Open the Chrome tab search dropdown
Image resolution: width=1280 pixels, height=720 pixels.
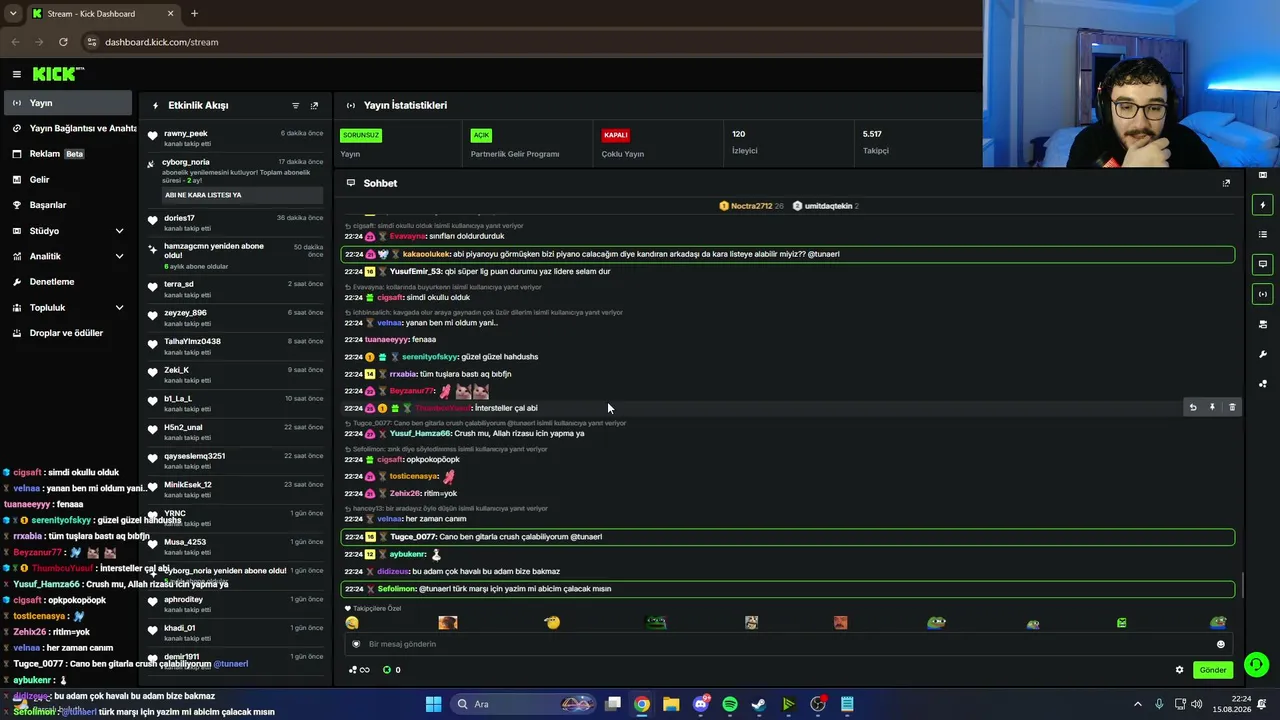(x=13, y=14)
